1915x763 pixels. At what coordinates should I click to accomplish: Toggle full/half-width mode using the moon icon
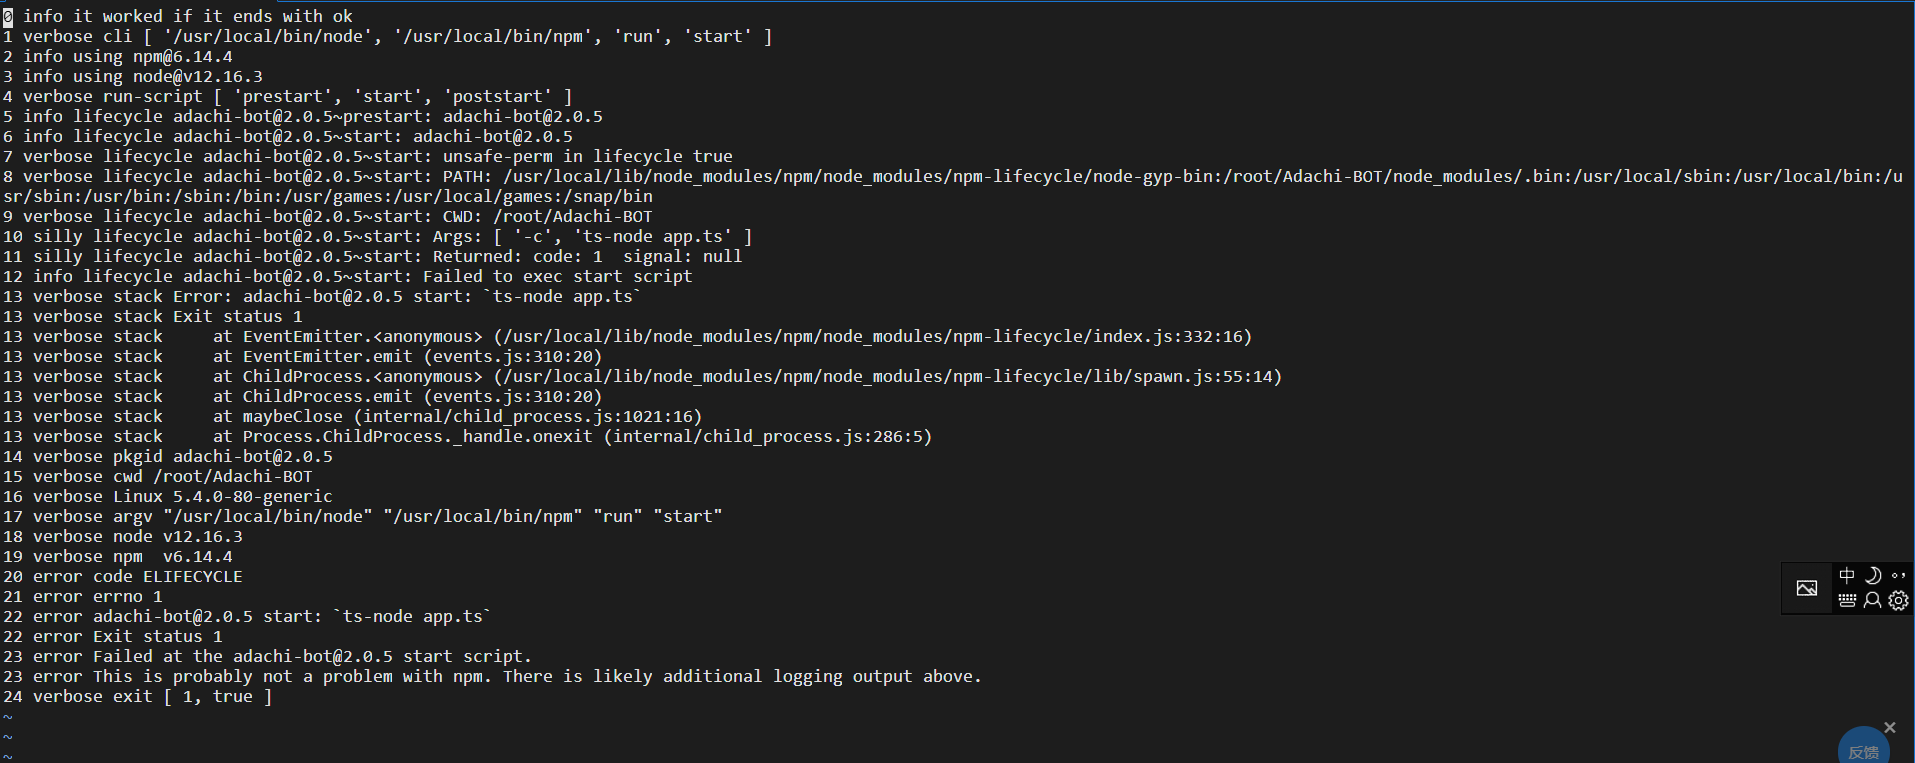pos(1873,575)
